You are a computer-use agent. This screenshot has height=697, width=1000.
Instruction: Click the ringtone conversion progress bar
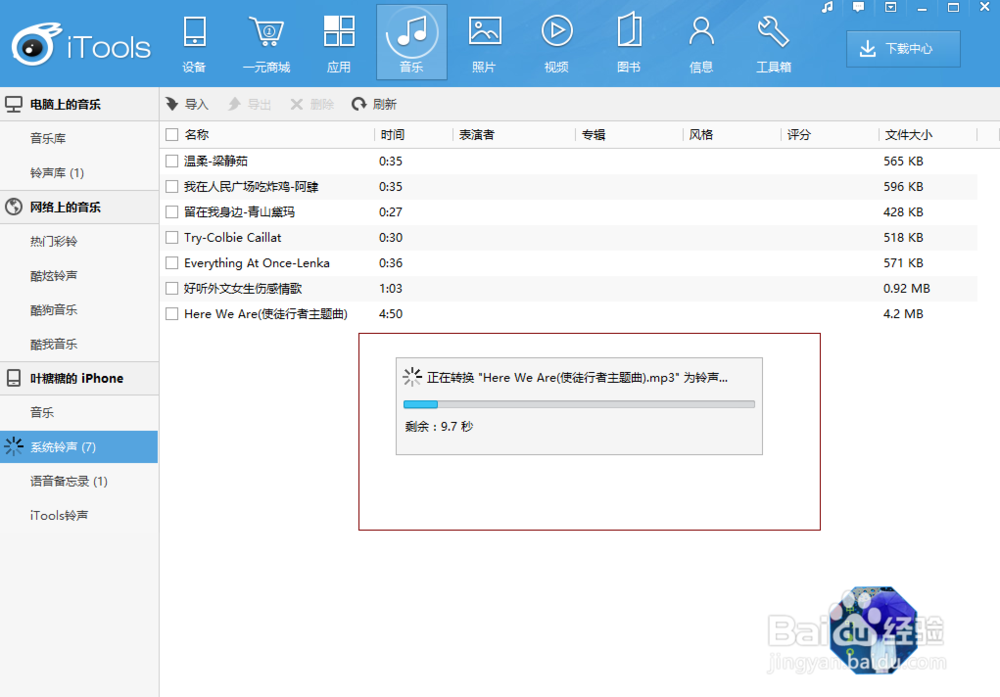pos(579,404)
